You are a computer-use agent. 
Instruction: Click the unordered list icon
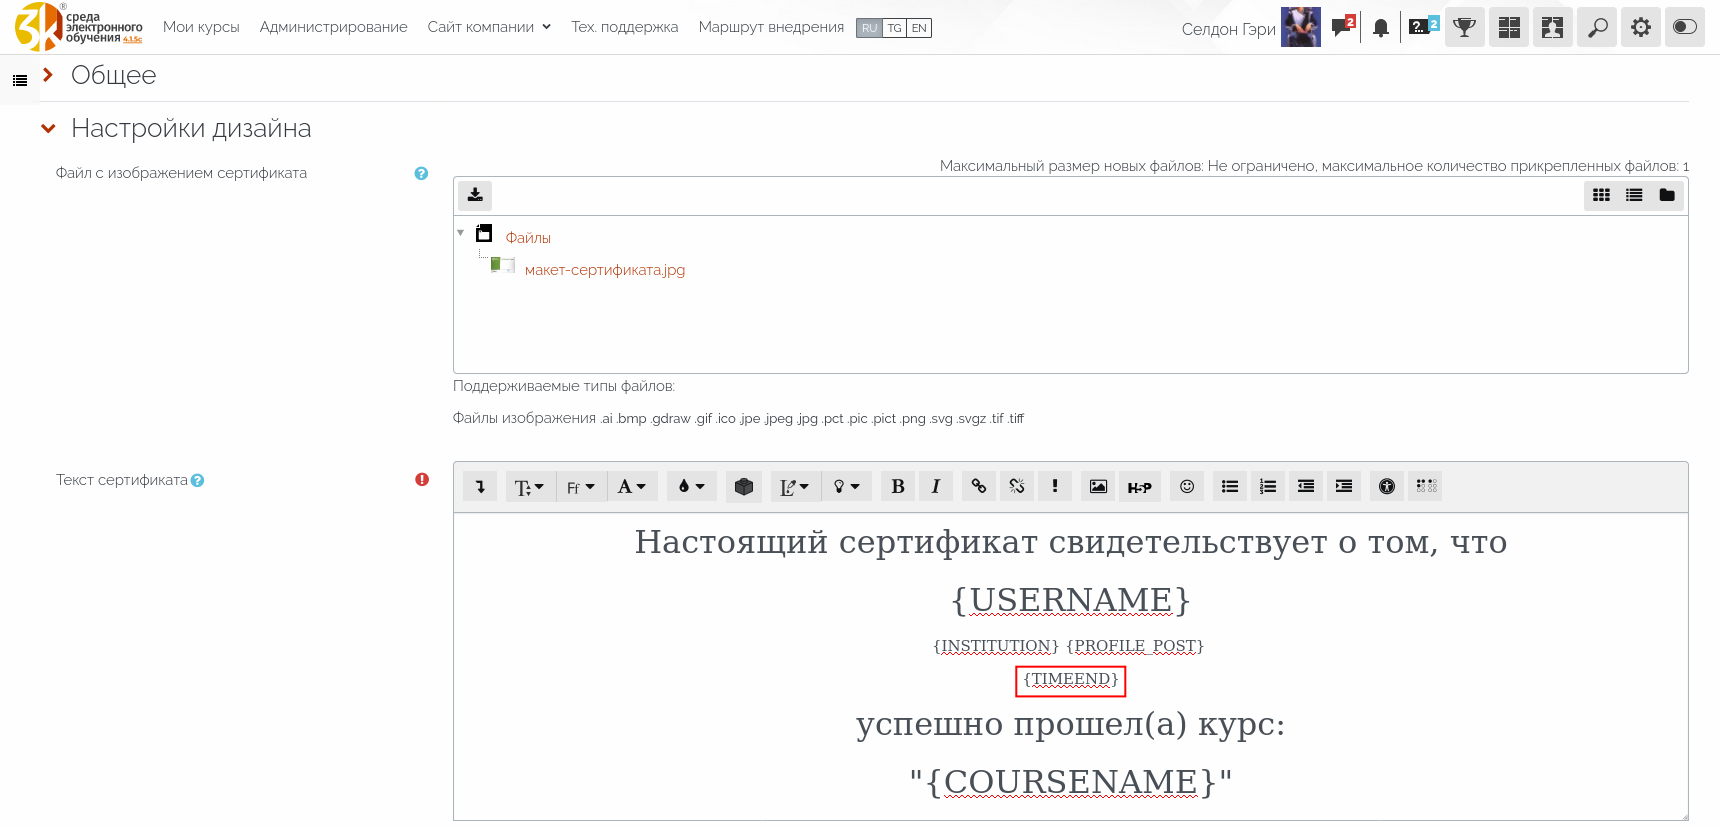1230,486
